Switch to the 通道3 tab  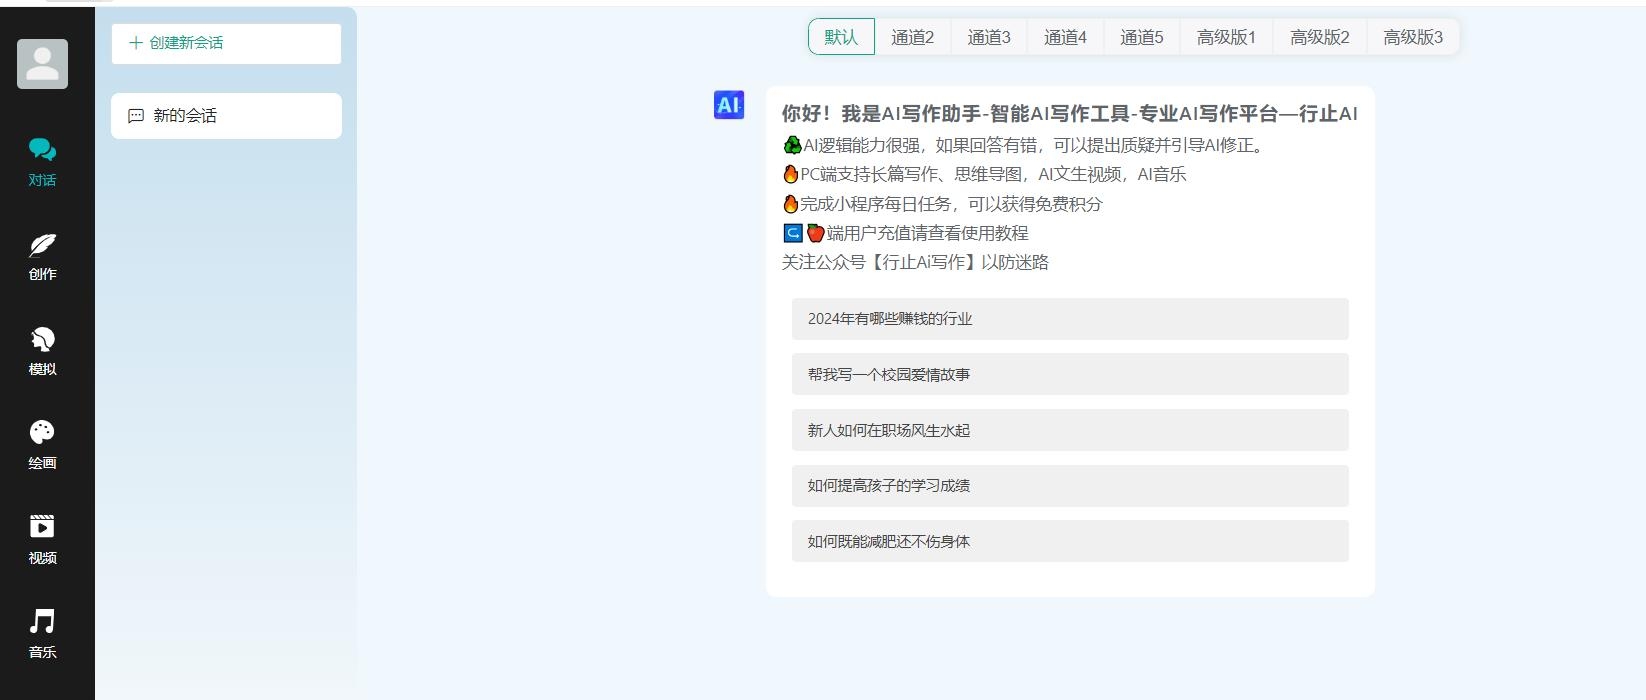[989, 37]
